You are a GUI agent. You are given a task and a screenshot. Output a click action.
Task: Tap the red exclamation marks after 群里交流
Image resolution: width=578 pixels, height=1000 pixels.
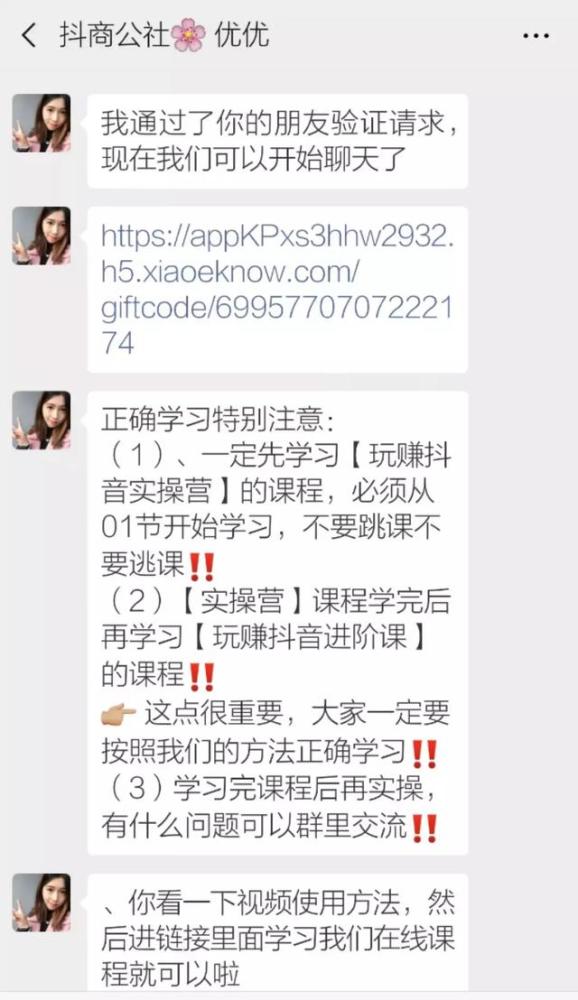point(424,828)
